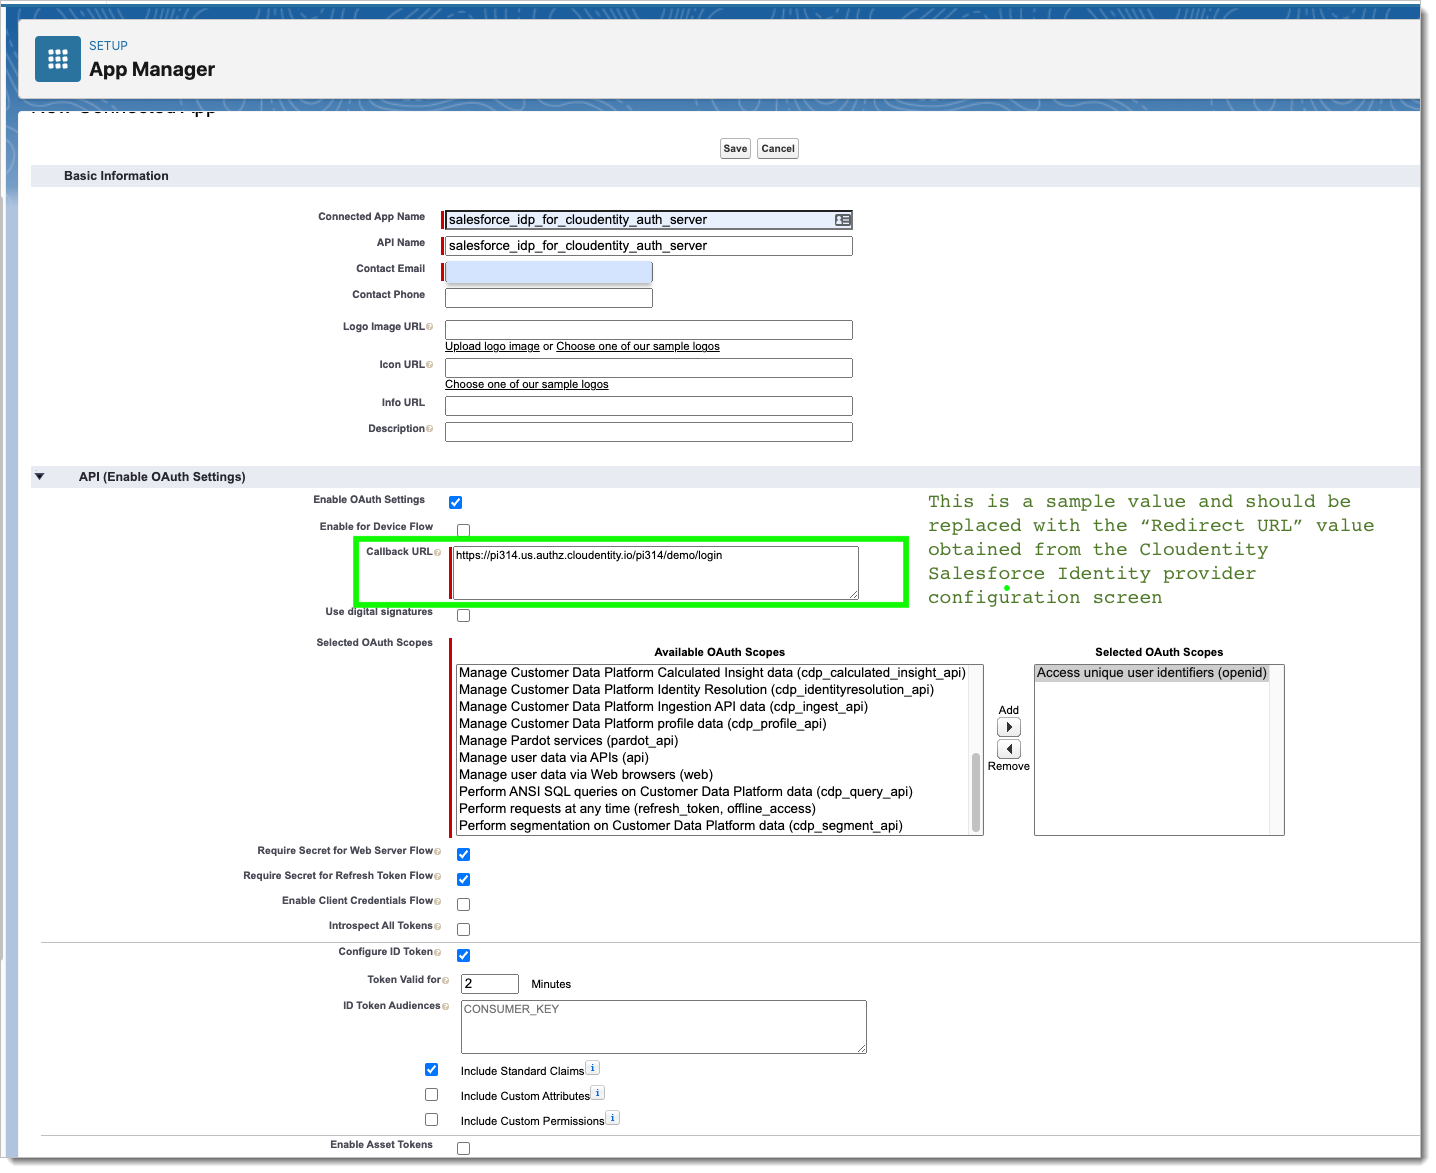Image resolution: width=1436 pixels, height=1173 pixels.
Task: Select 'Perform requests at any time' scope
Action: point(637,809)
